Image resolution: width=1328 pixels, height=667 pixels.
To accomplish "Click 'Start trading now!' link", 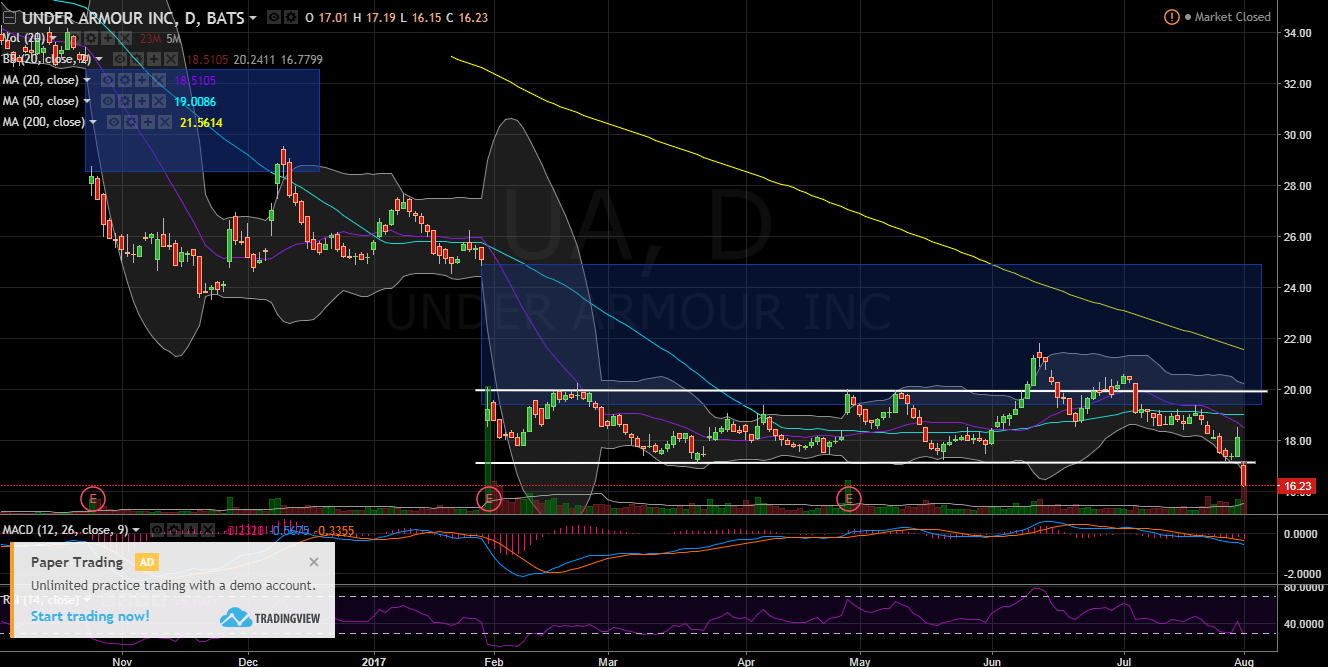I will coord(90,616).
